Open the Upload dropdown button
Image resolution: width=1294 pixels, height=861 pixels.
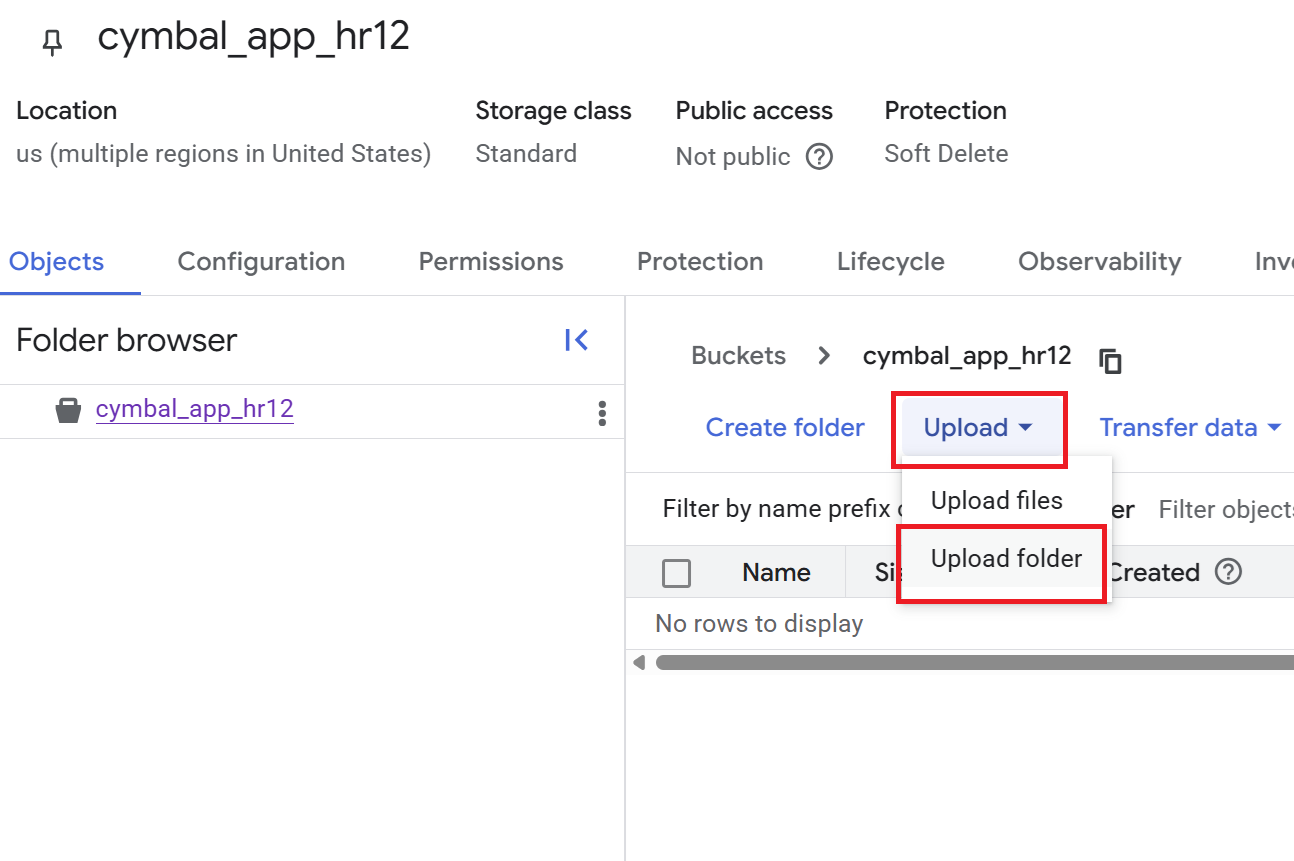(978, 428)
